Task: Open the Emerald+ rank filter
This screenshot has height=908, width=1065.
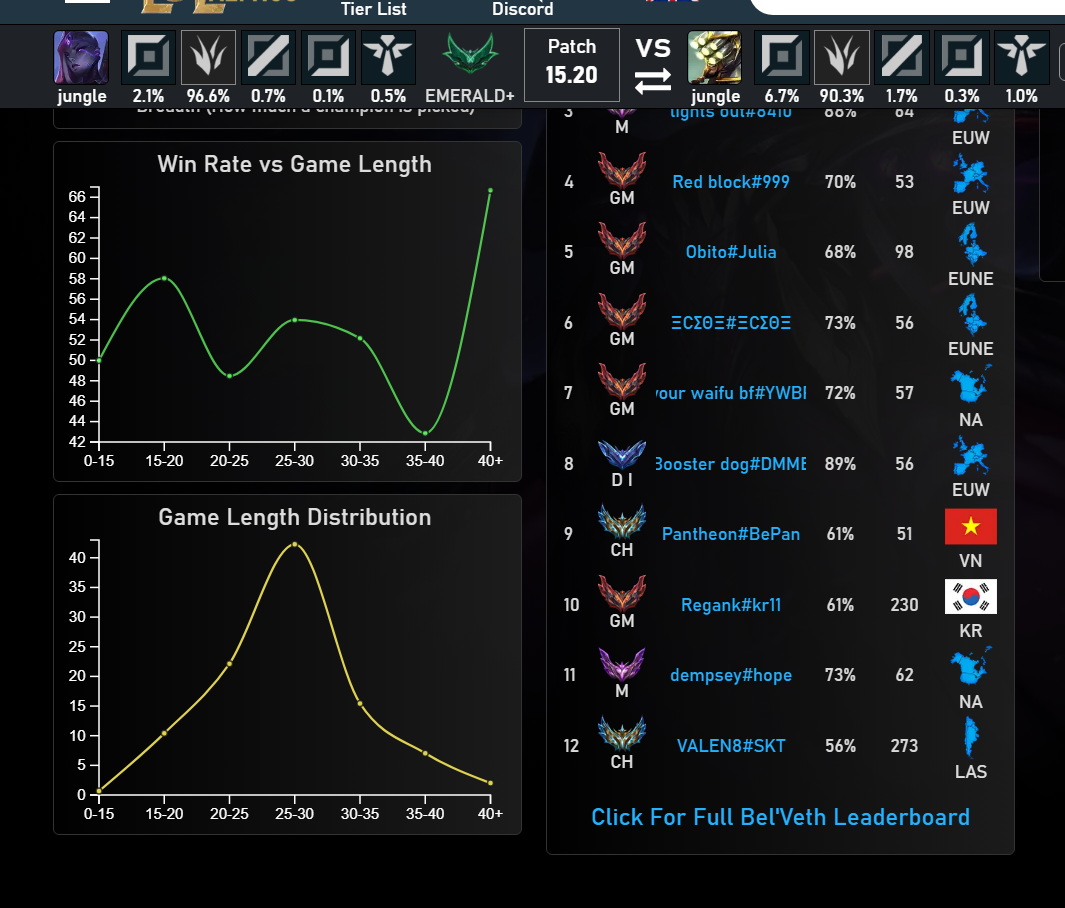Action: click(x=470, y=67)
